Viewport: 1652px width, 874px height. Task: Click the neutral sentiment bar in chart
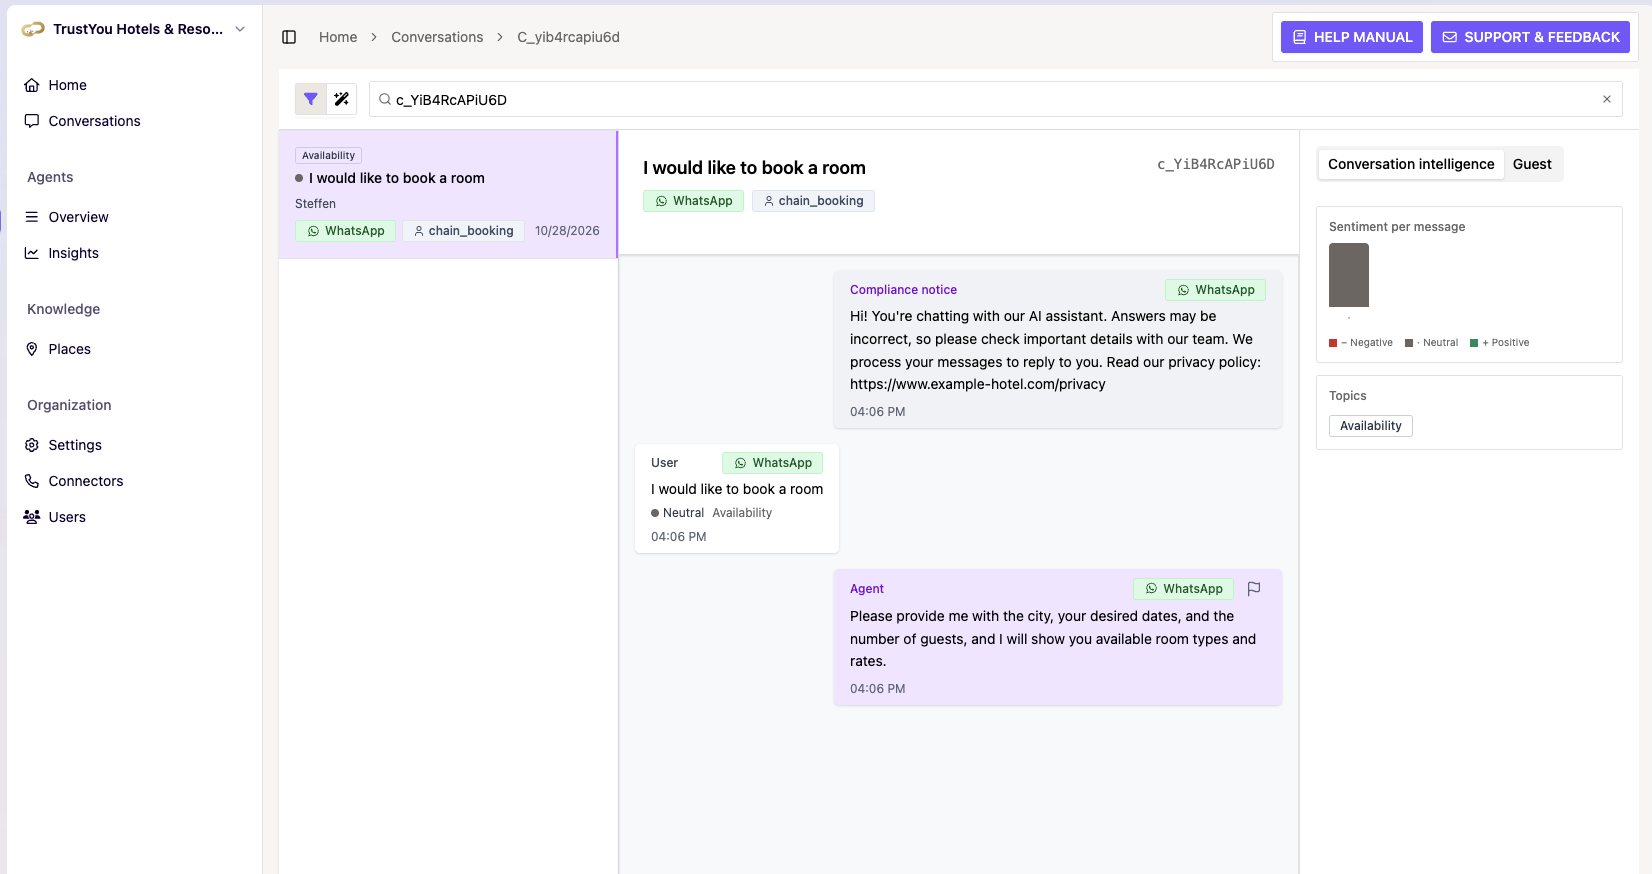[x=1348, y=275]
